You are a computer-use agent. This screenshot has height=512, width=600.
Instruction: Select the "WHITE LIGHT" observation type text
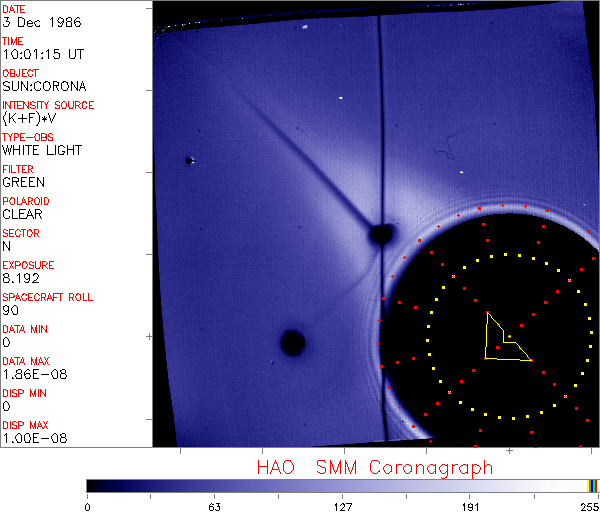[x=42, y=150]
